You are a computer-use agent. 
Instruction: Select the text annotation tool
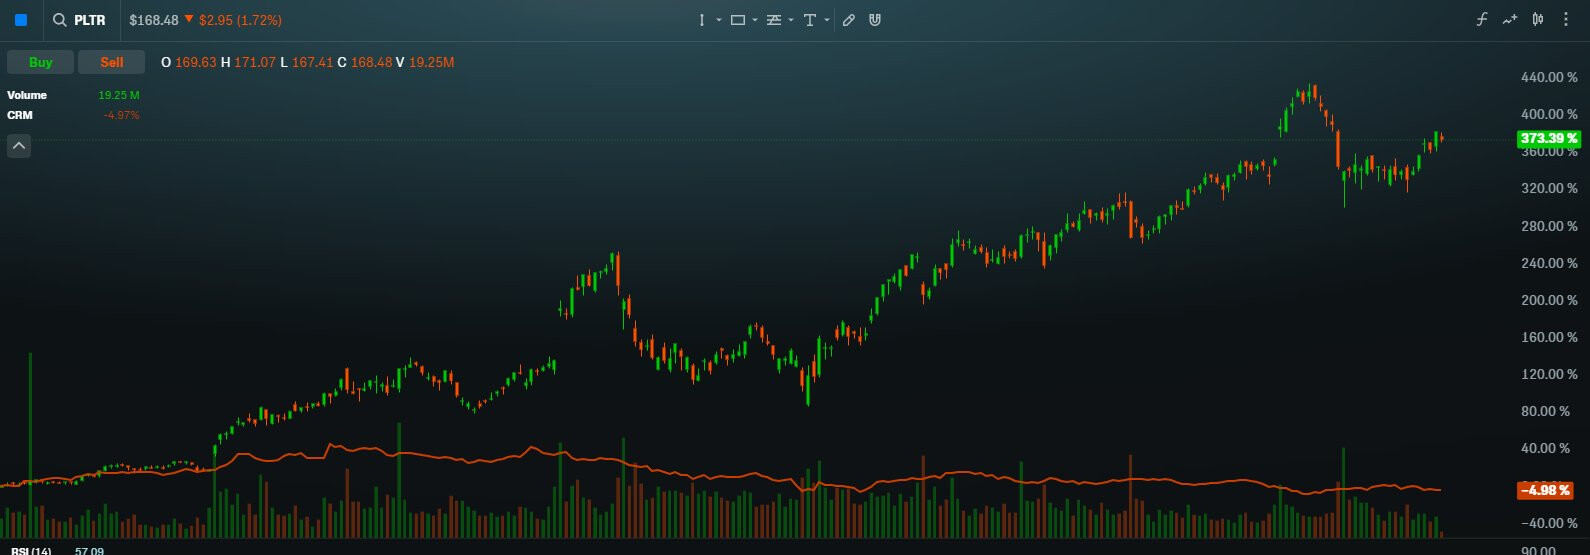point(809,20)
